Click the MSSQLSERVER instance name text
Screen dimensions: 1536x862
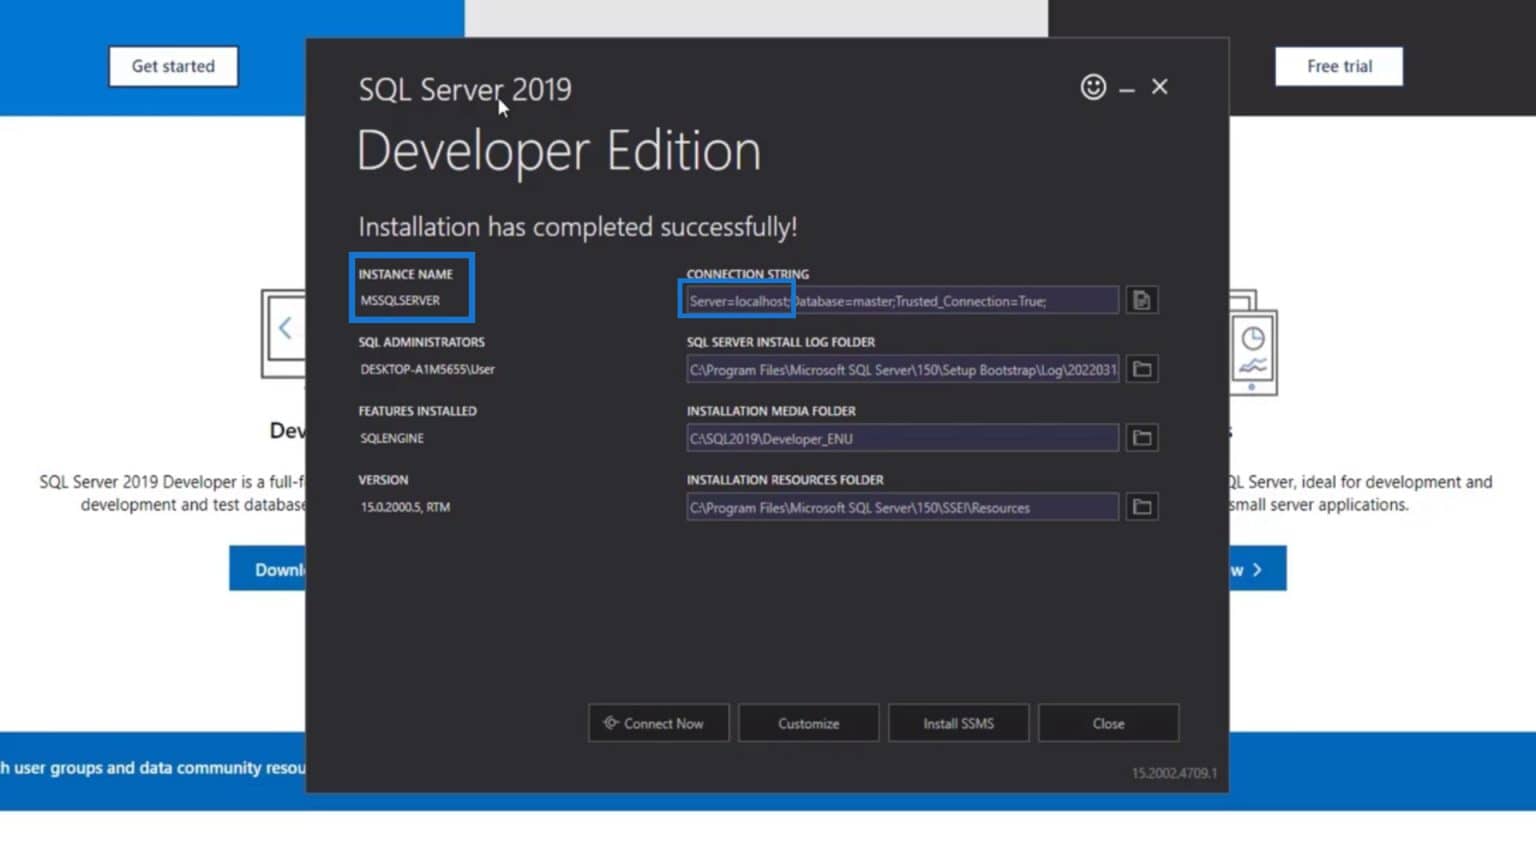(x=400, y=300)
